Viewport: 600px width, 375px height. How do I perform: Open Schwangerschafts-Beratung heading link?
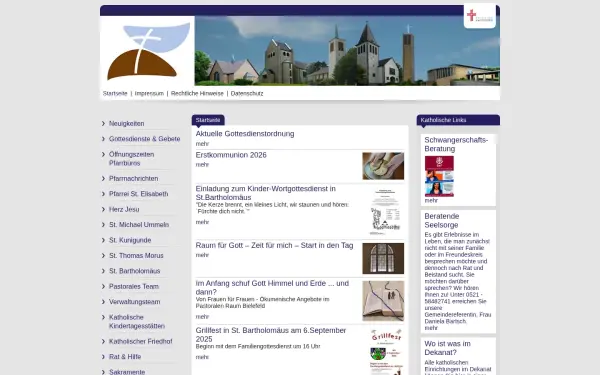pos(456,144)
